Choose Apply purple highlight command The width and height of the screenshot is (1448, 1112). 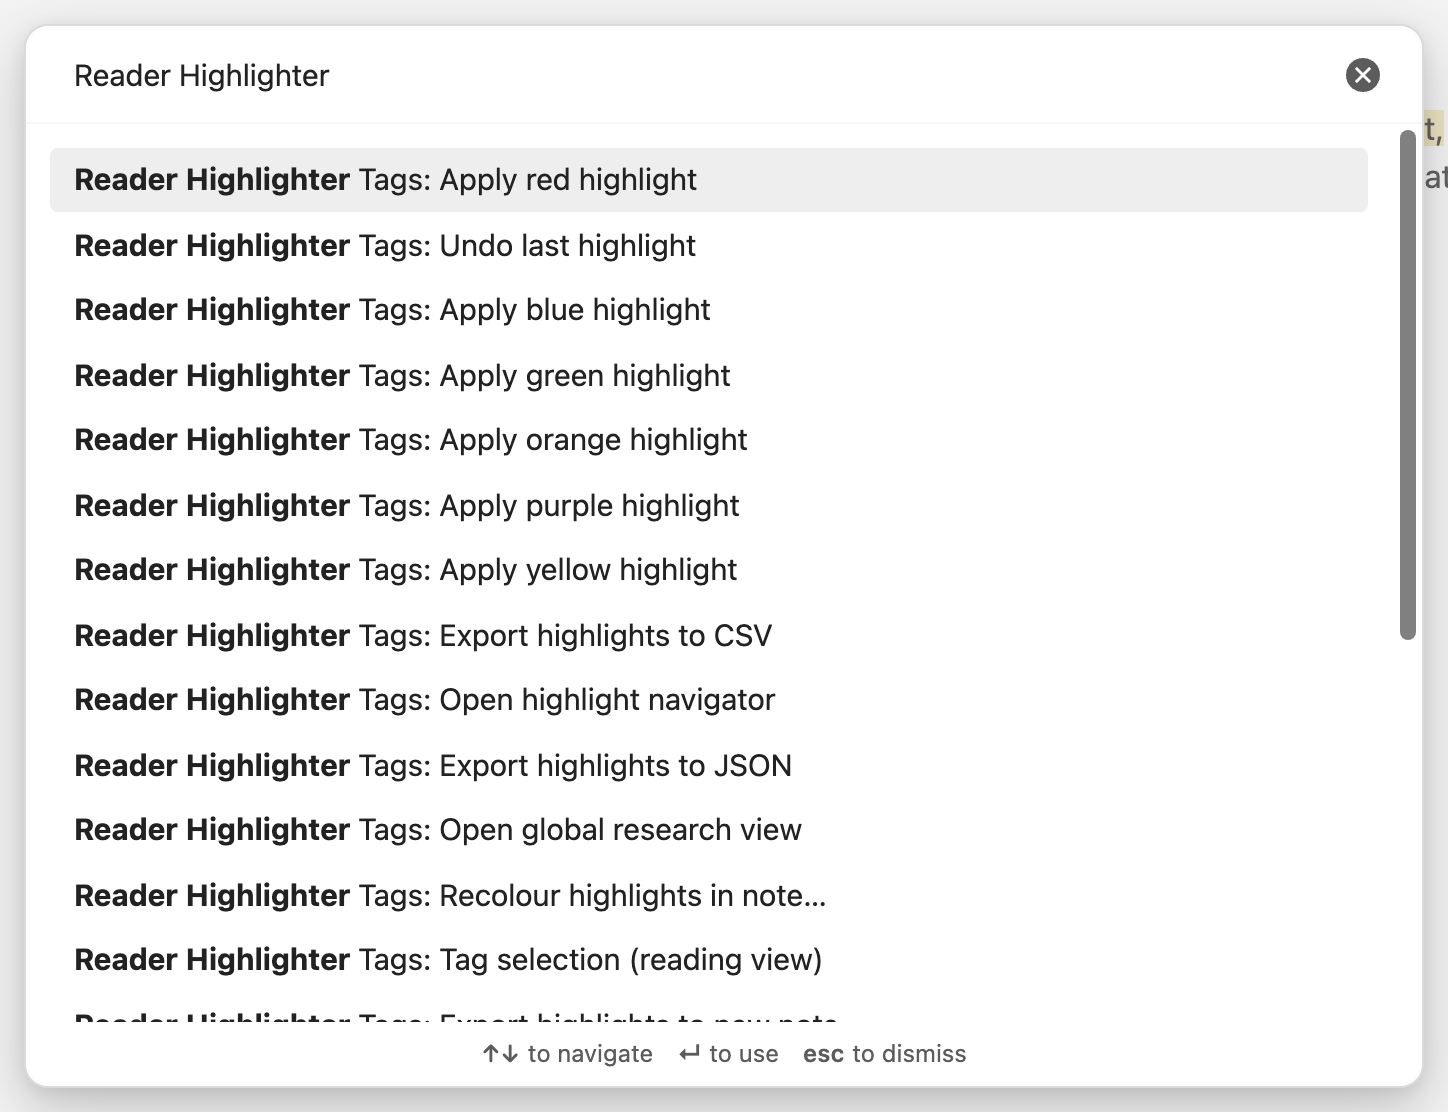pos(709,505)
